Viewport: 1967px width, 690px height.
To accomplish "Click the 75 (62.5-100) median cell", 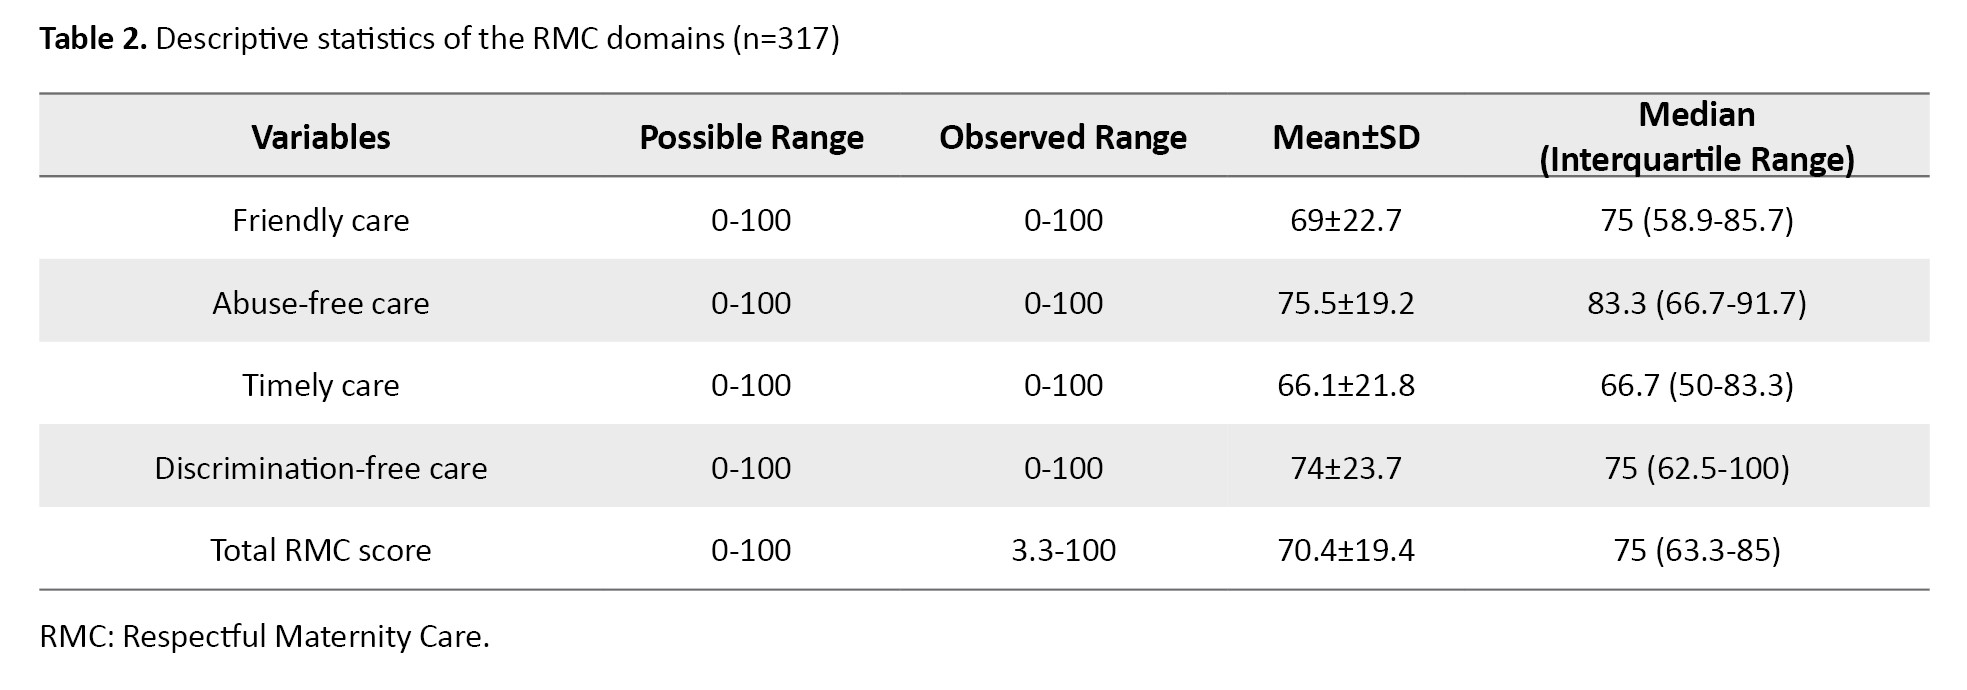I will click(1696, 468).
